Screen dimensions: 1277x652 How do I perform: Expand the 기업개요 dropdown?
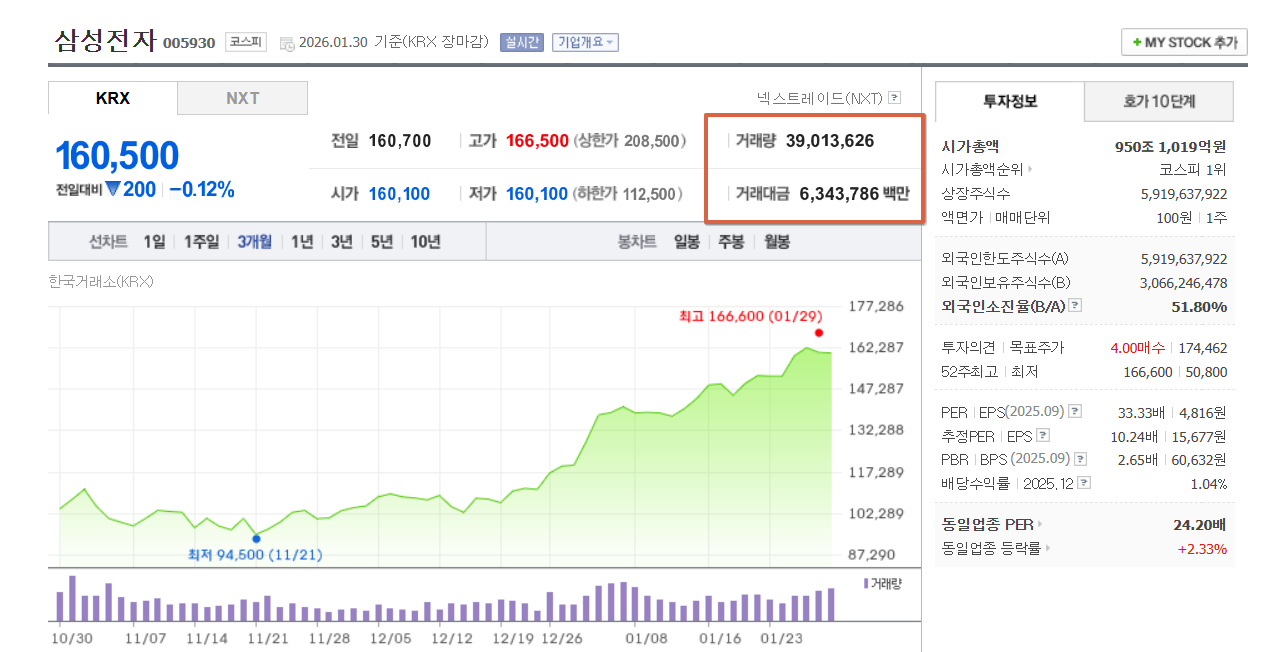click(x=585, y=42)
